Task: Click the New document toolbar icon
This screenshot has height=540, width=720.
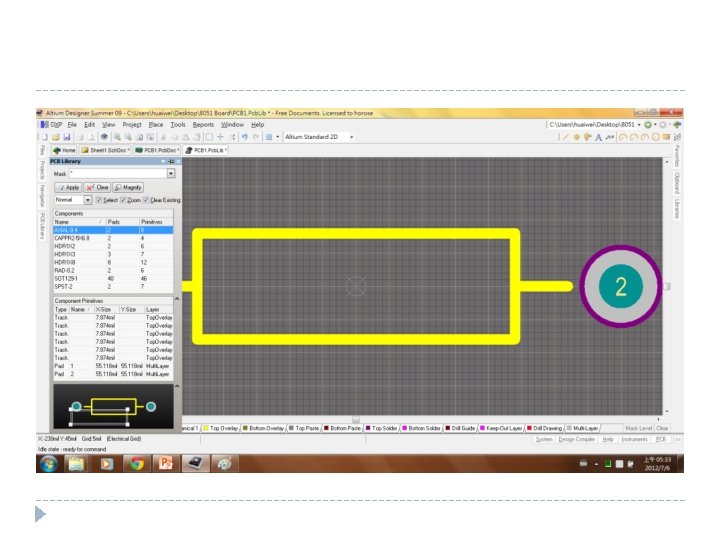Action: point(45,137)
